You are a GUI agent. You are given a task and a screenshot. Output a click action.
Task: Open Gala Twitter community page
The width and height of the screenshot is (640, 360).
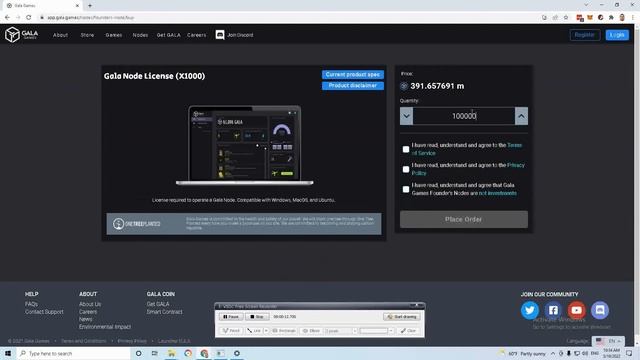coord(529,310)
